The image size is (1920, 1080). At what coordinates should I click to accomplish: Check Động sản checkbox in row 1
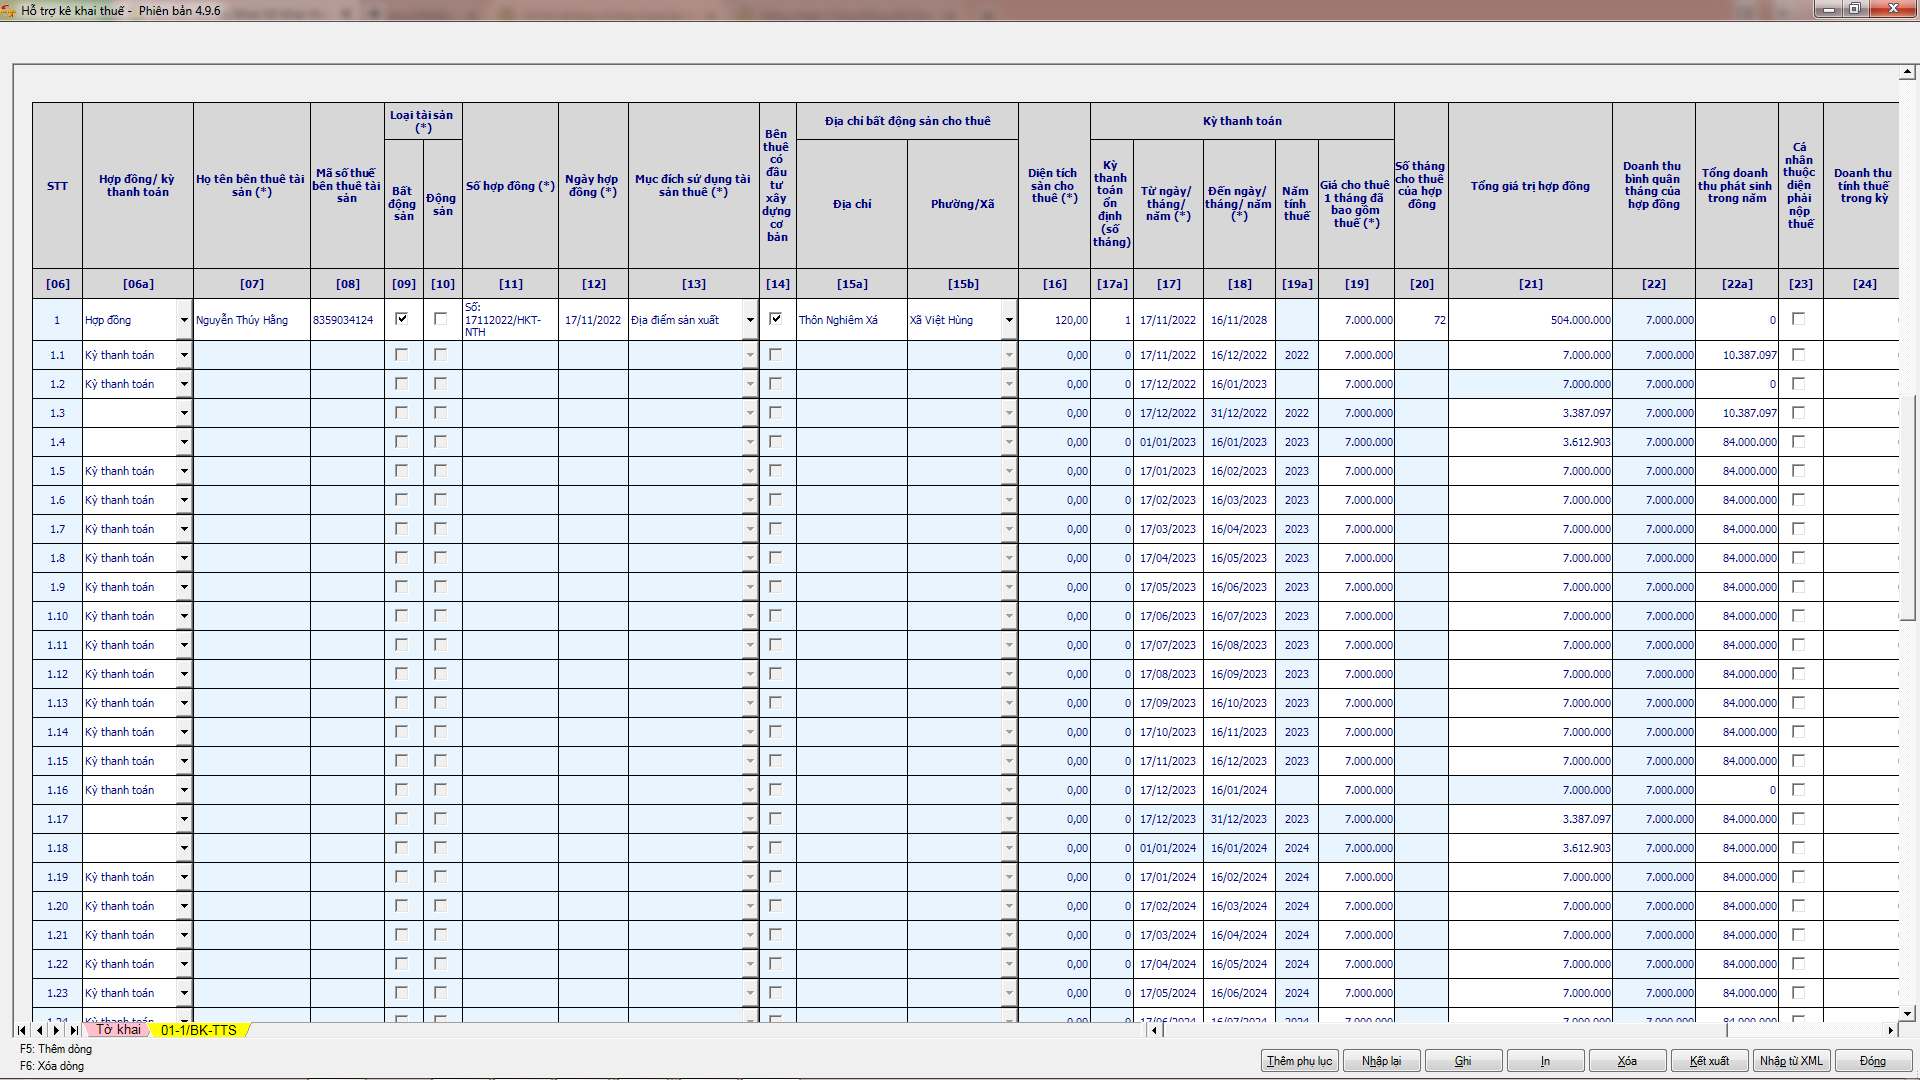click(441, 319)
